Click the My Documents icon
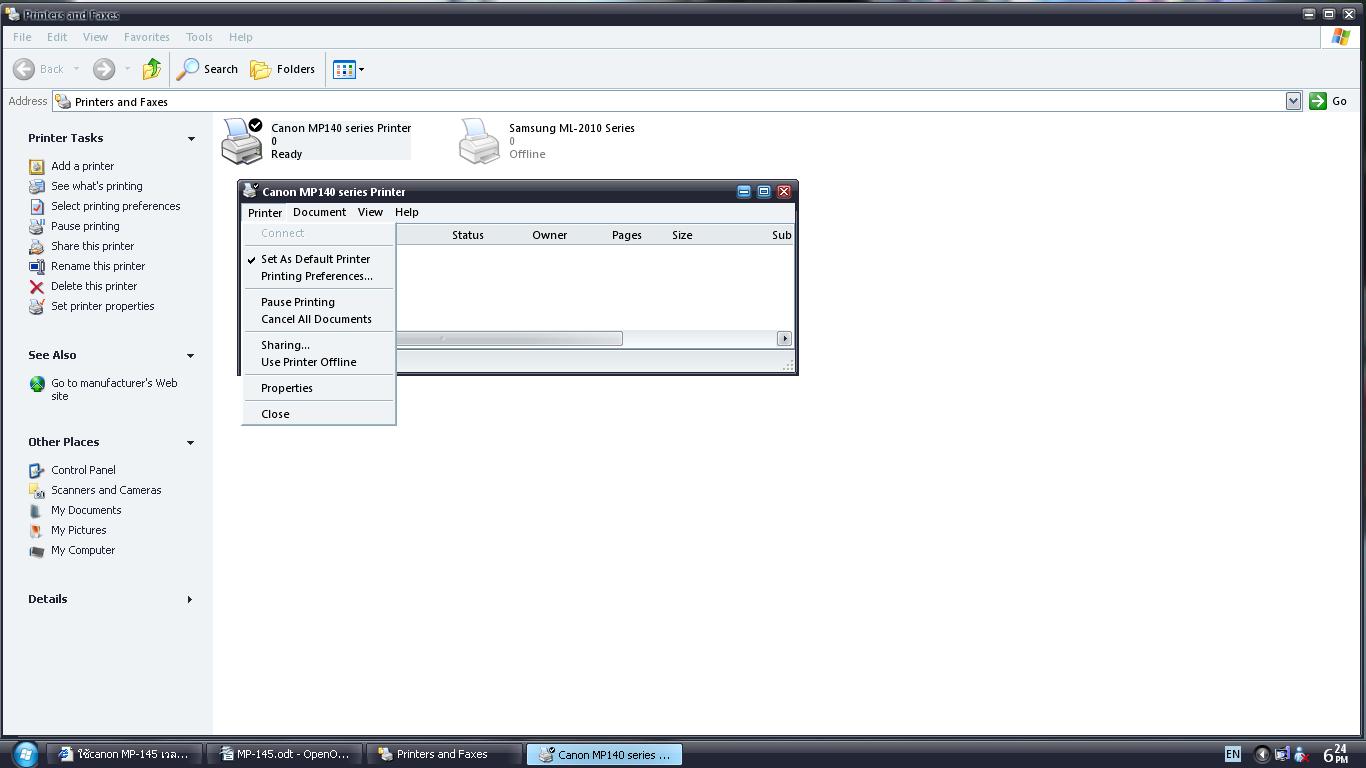This screenshot has height=768, width=1366. tap(37, 510)
